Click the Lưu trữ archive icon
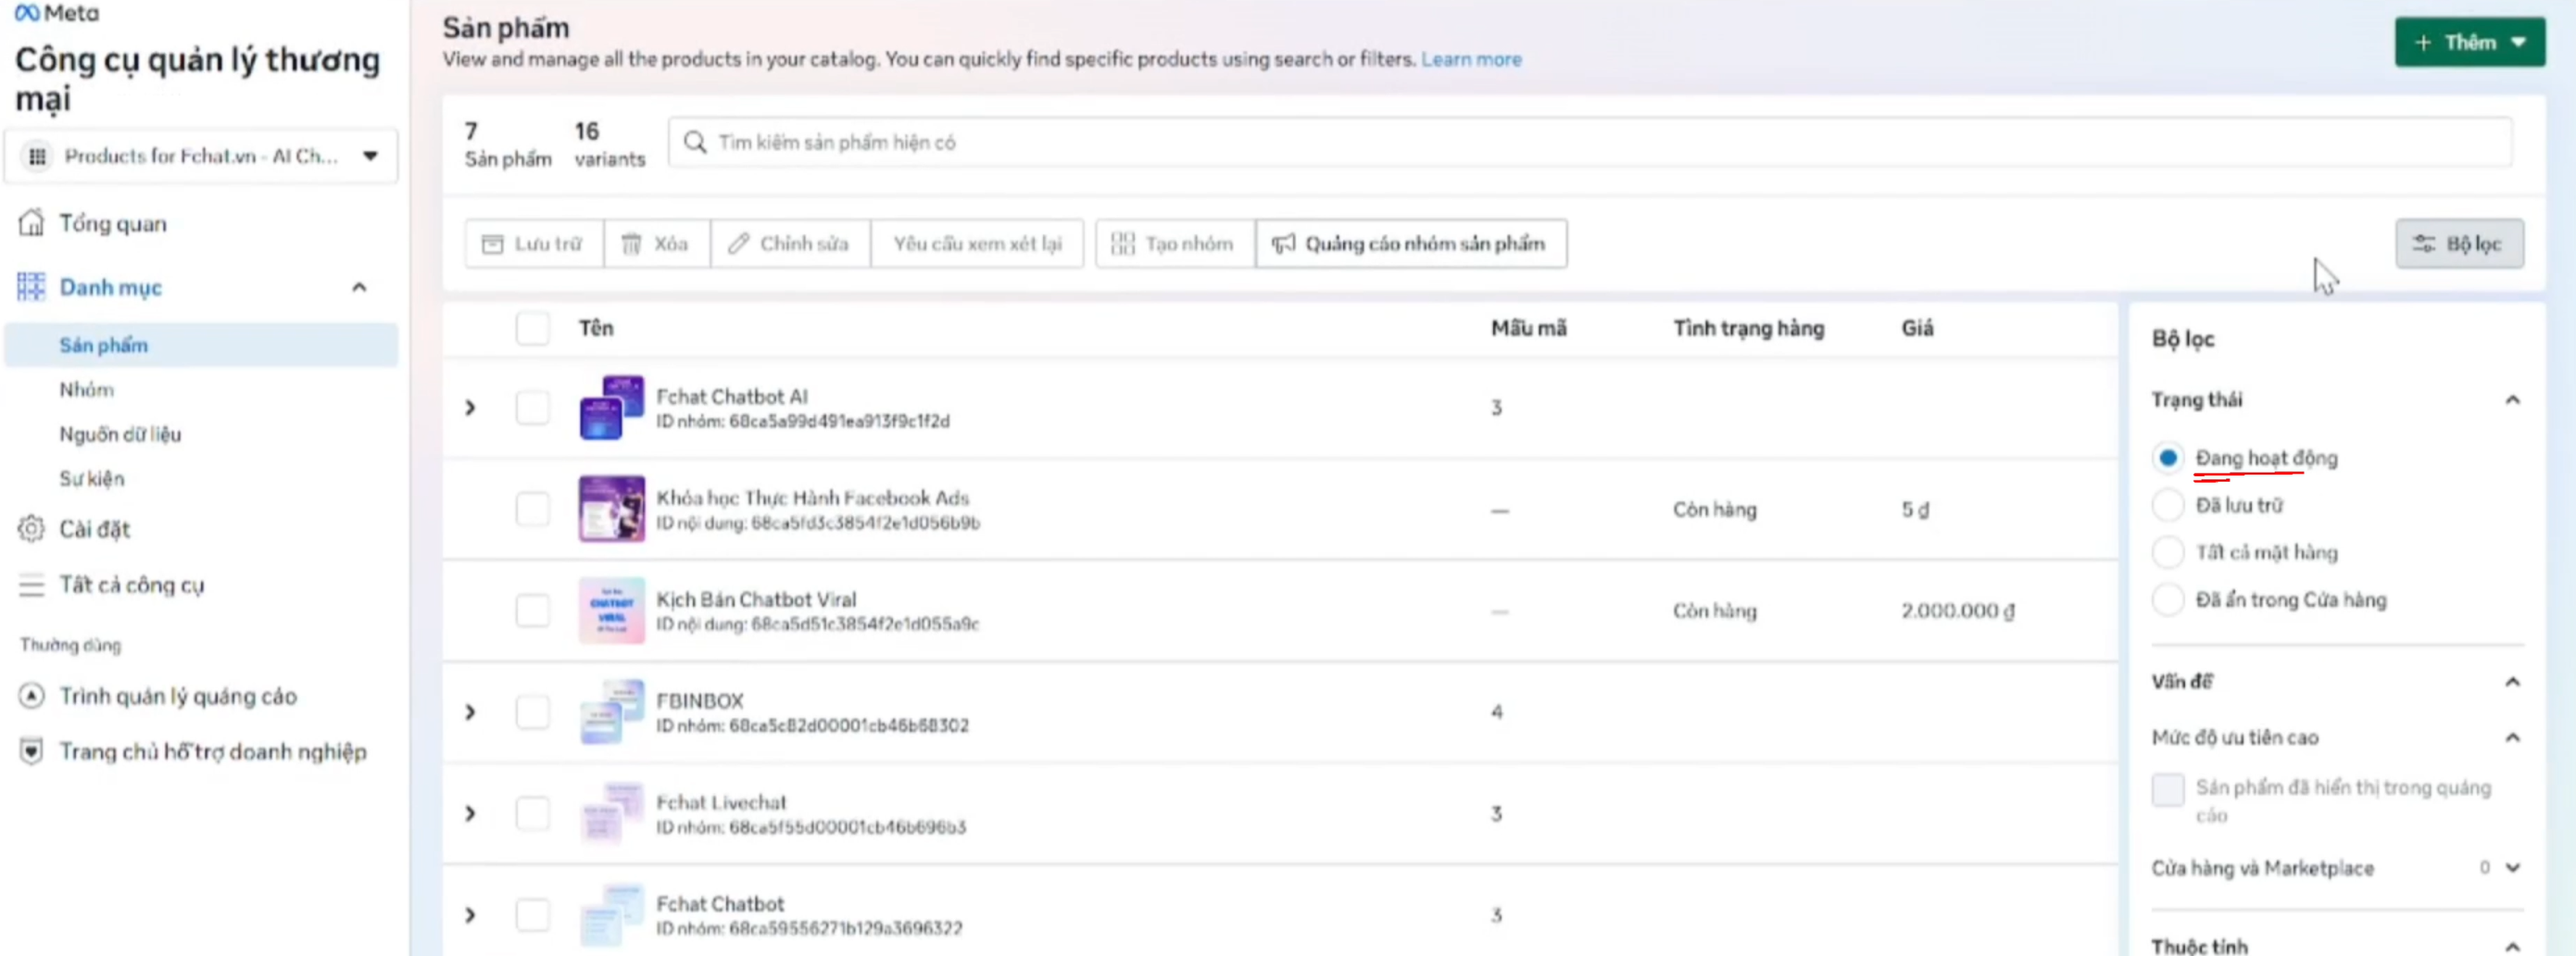The image size is (2576, 956). [x=492, y=244]
